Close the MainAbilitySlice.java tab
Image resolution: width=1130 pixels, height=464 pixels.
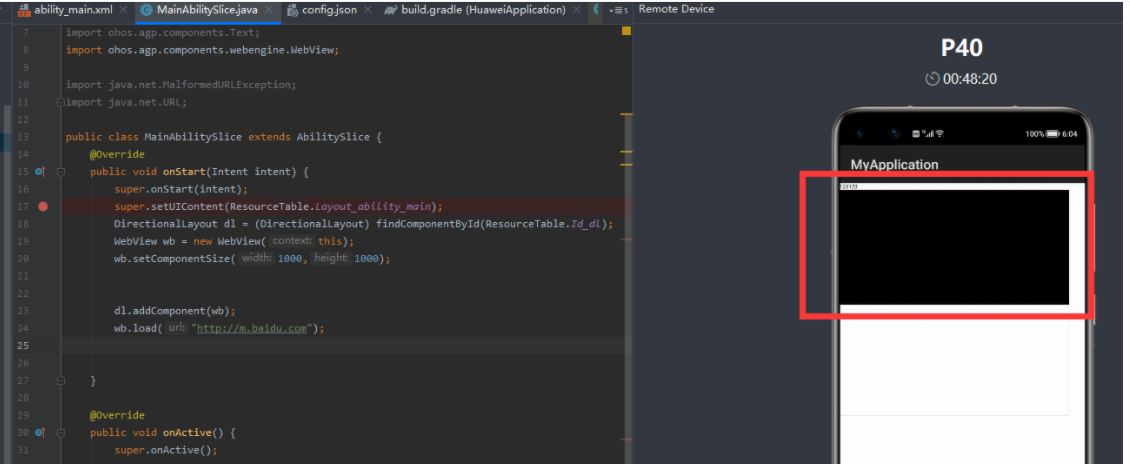click(271, 10)
